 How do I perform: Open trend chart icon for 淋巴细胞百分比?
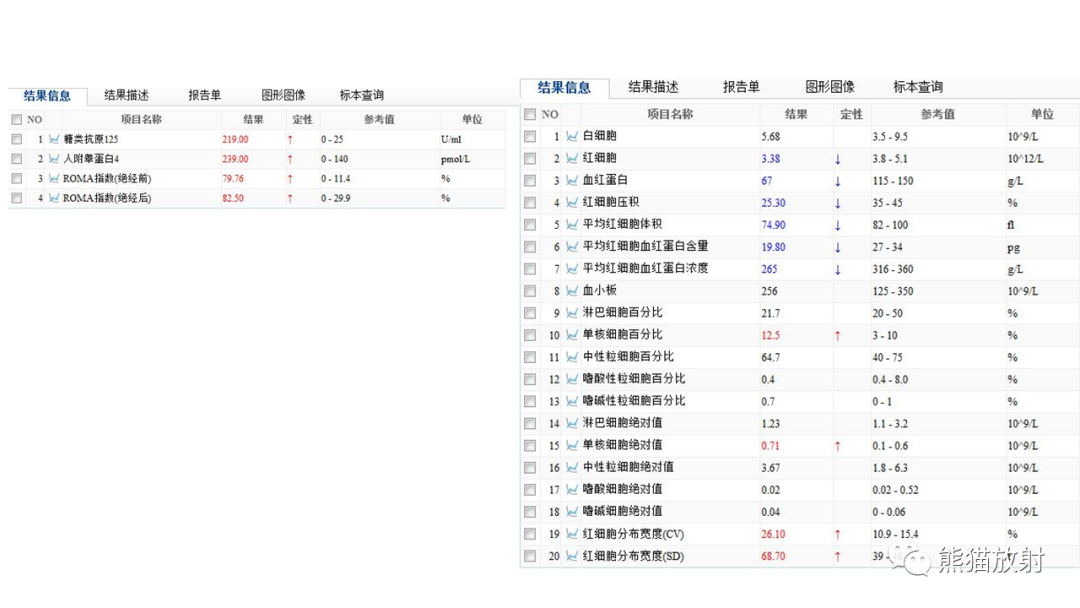[x=572, y=313]
